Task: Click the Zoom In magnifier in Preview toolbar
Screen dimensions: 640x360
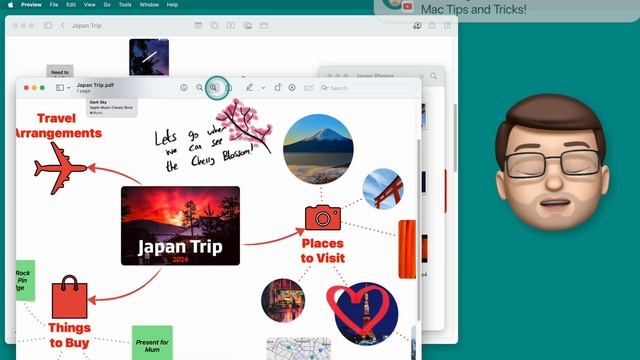Action: point(213,87)
